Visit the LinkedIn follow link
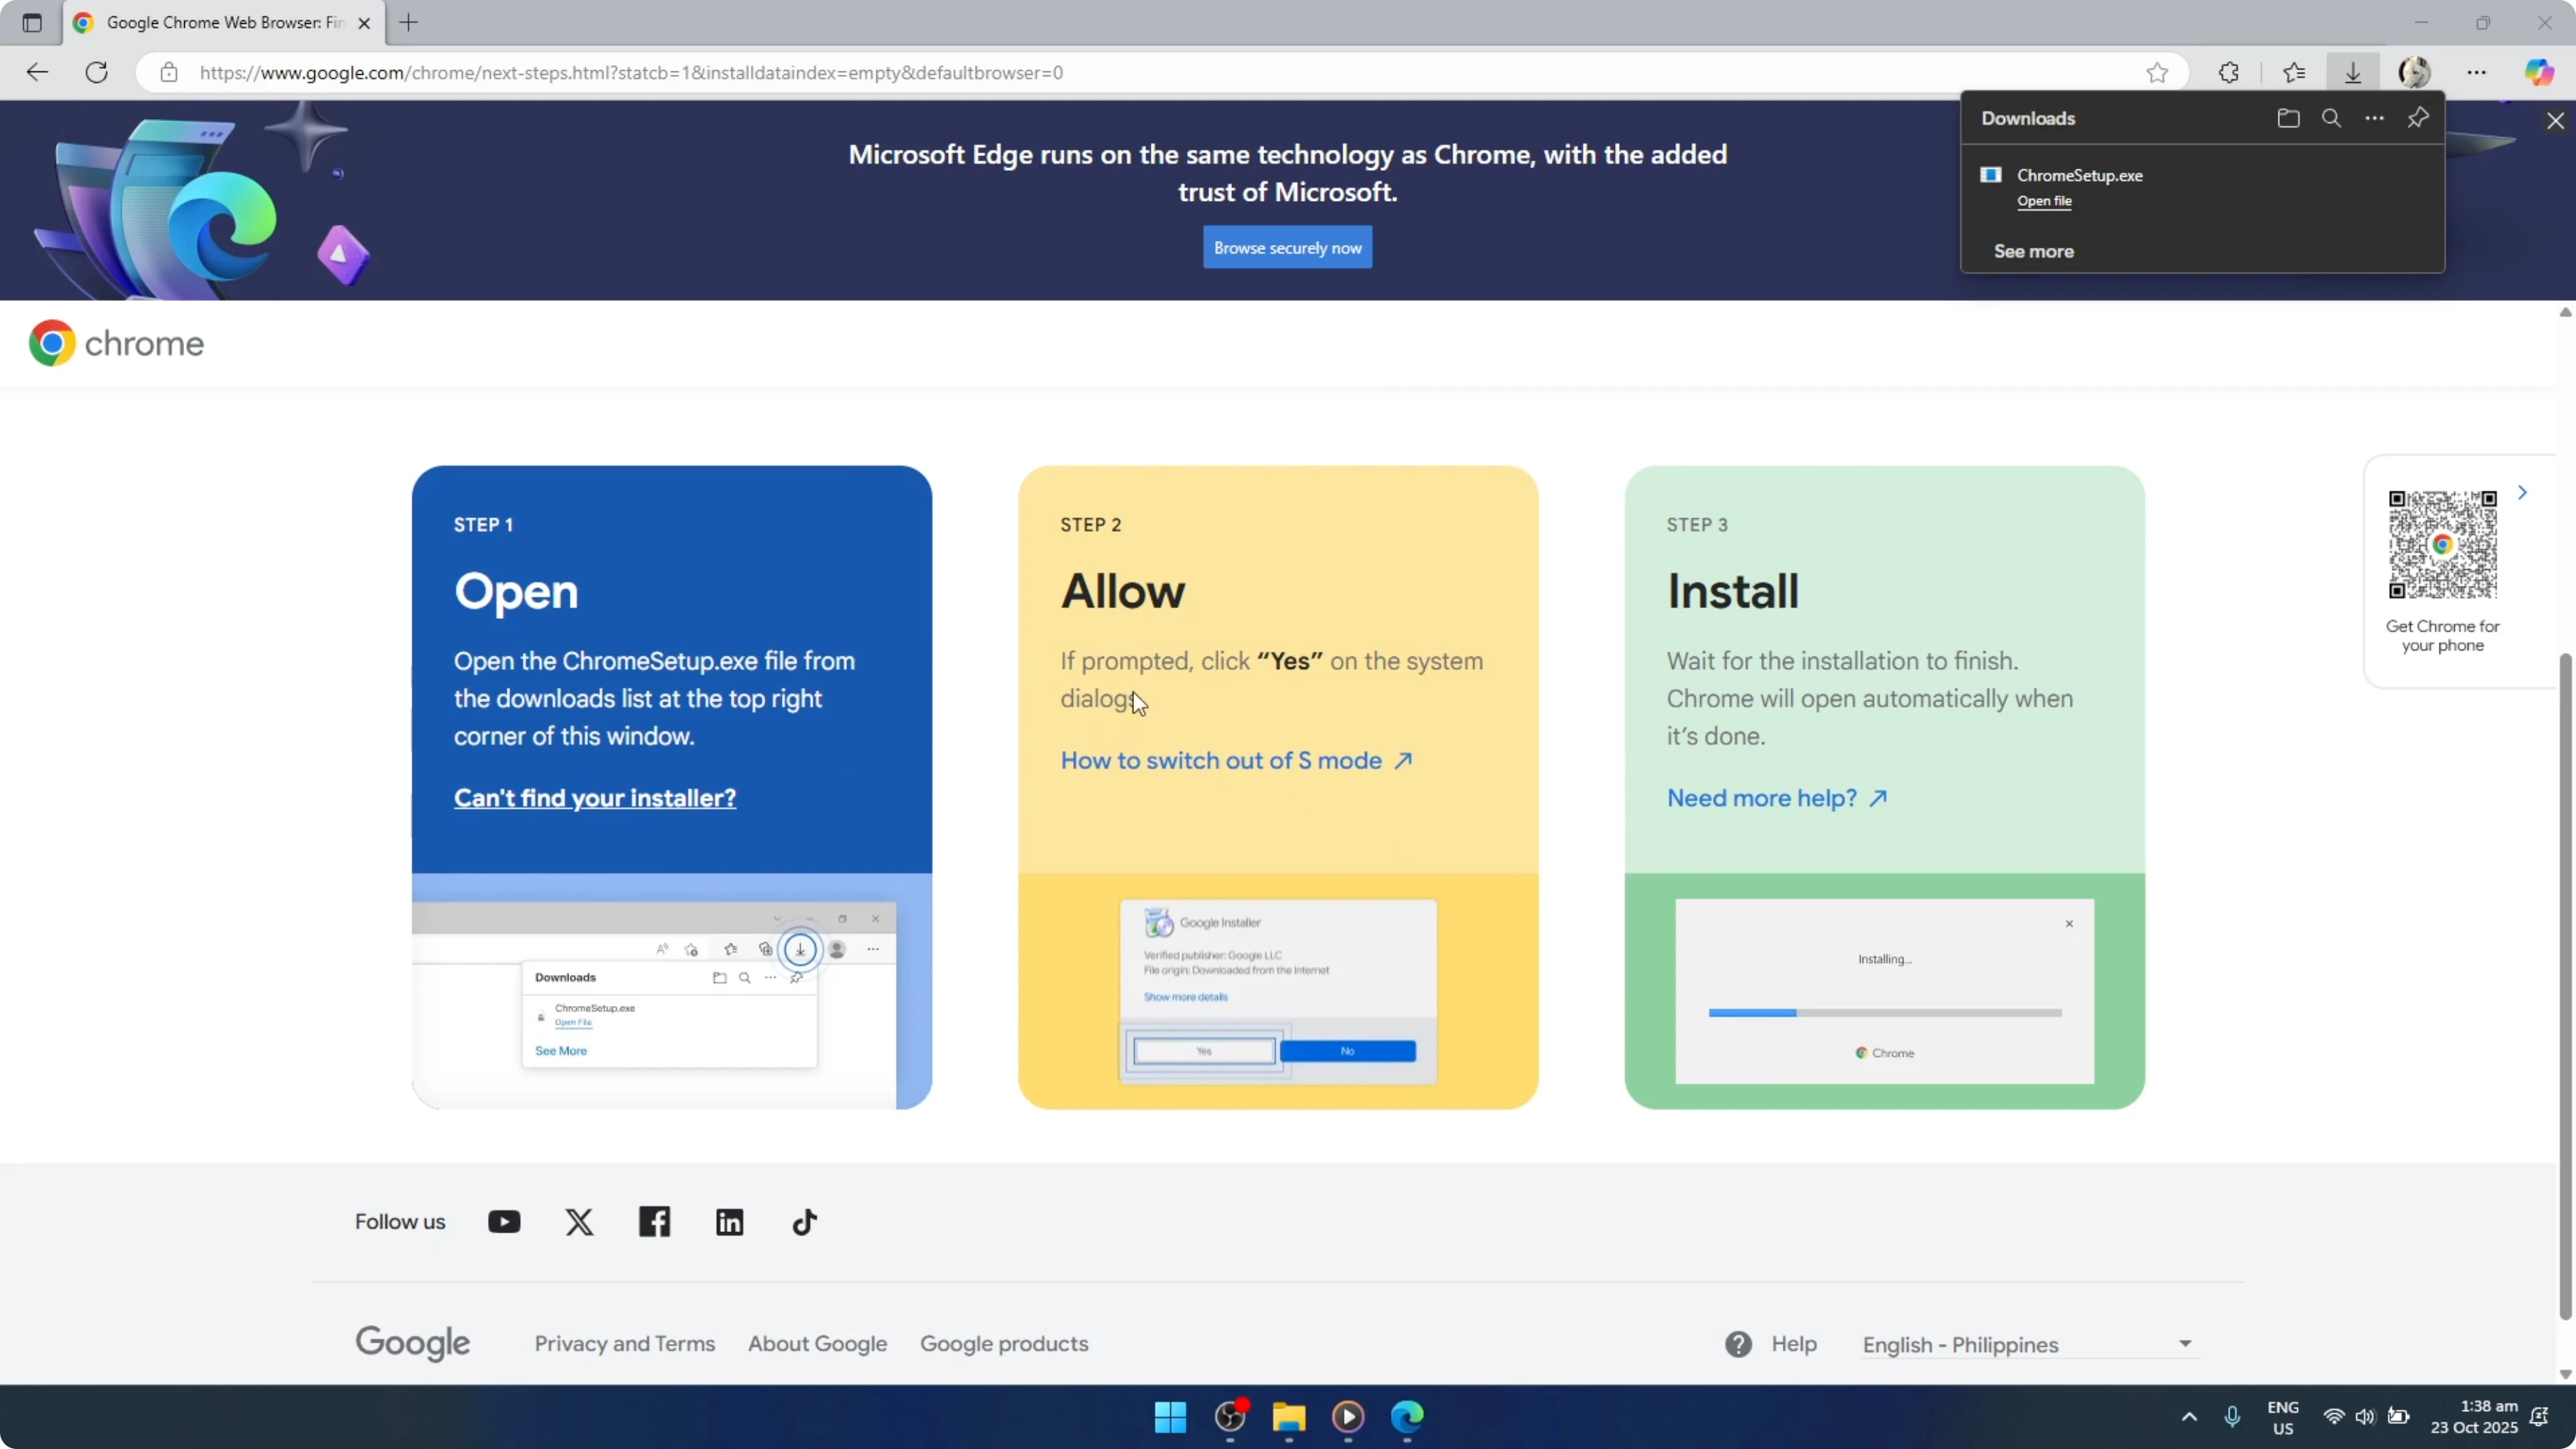Image resolution: width=2576 pixels, height=1449 pixels. (730, 1222)
